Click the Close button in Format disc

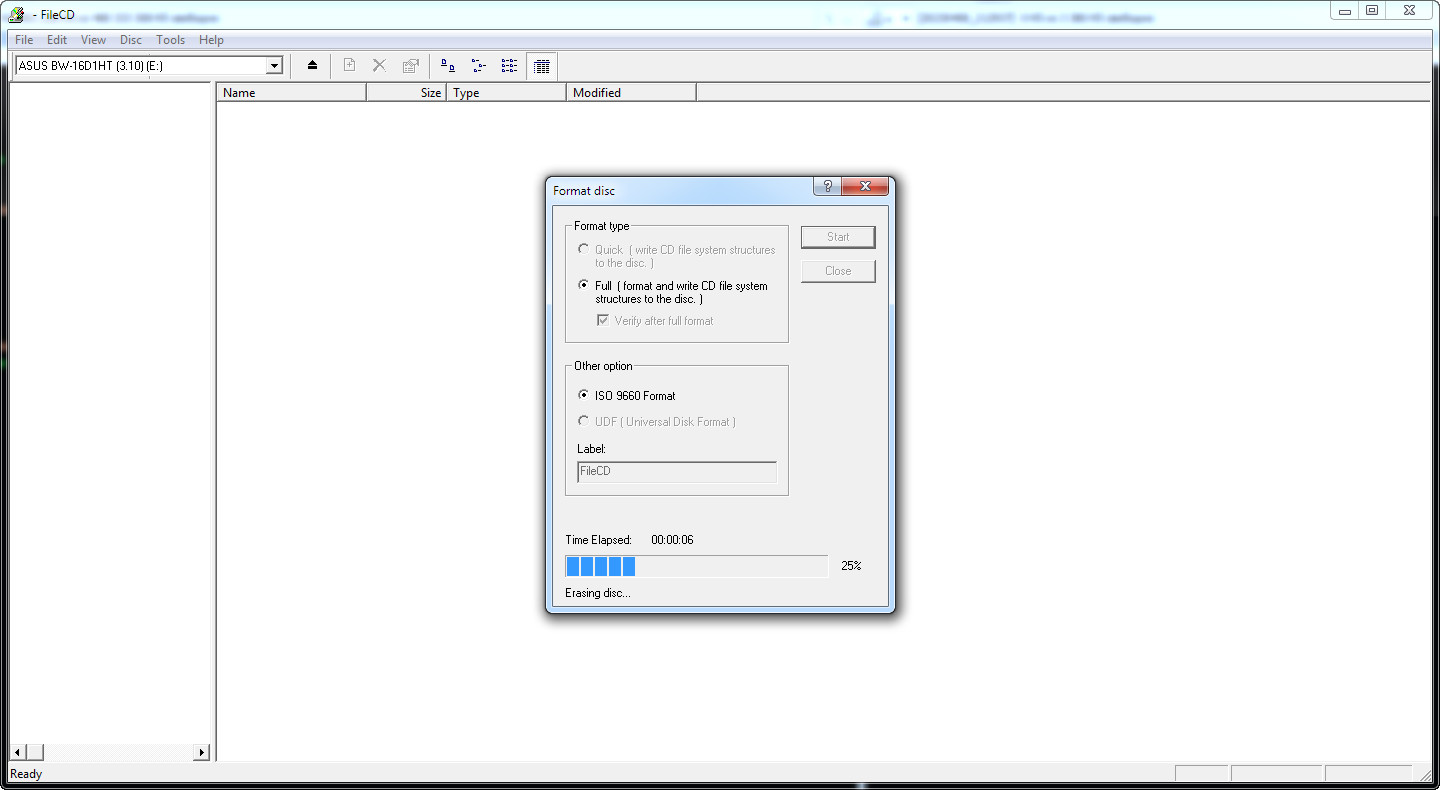838,271
